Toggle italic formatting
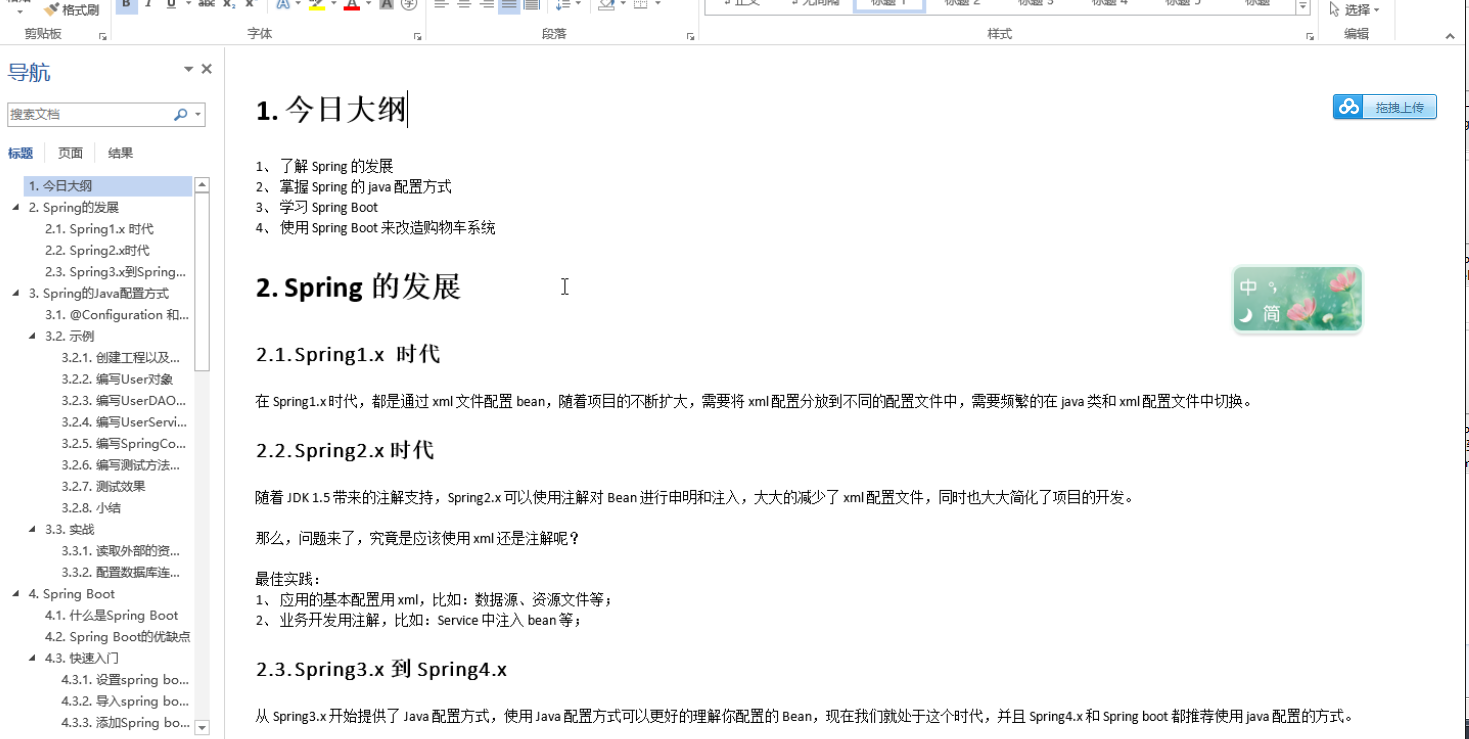Screen dimensions: 1469x739 point(148,4)
